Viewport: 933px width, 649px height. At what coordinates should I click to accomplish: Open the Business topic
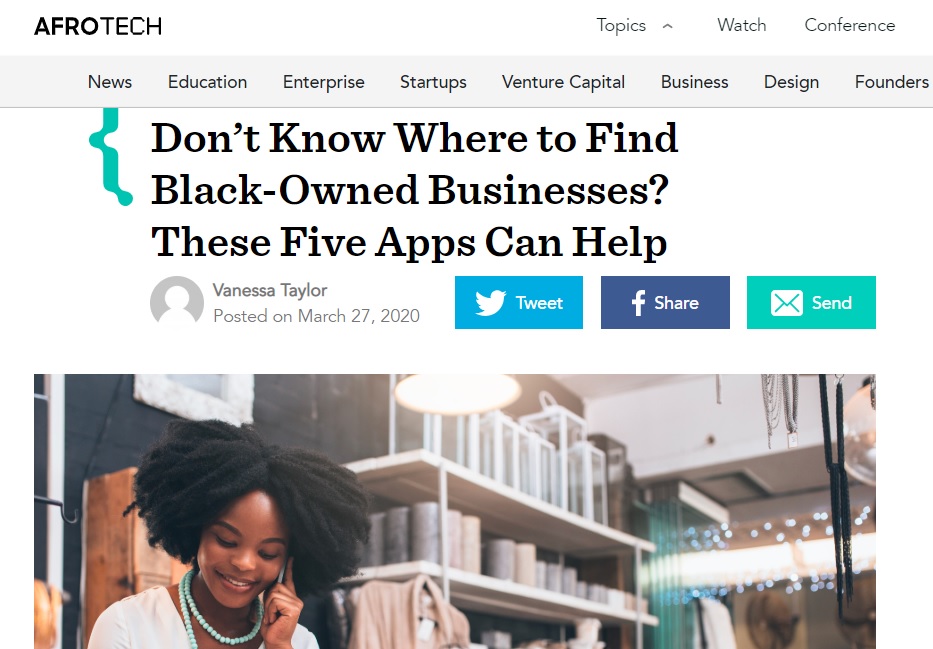pyautogui.click(x=694, y=81)
